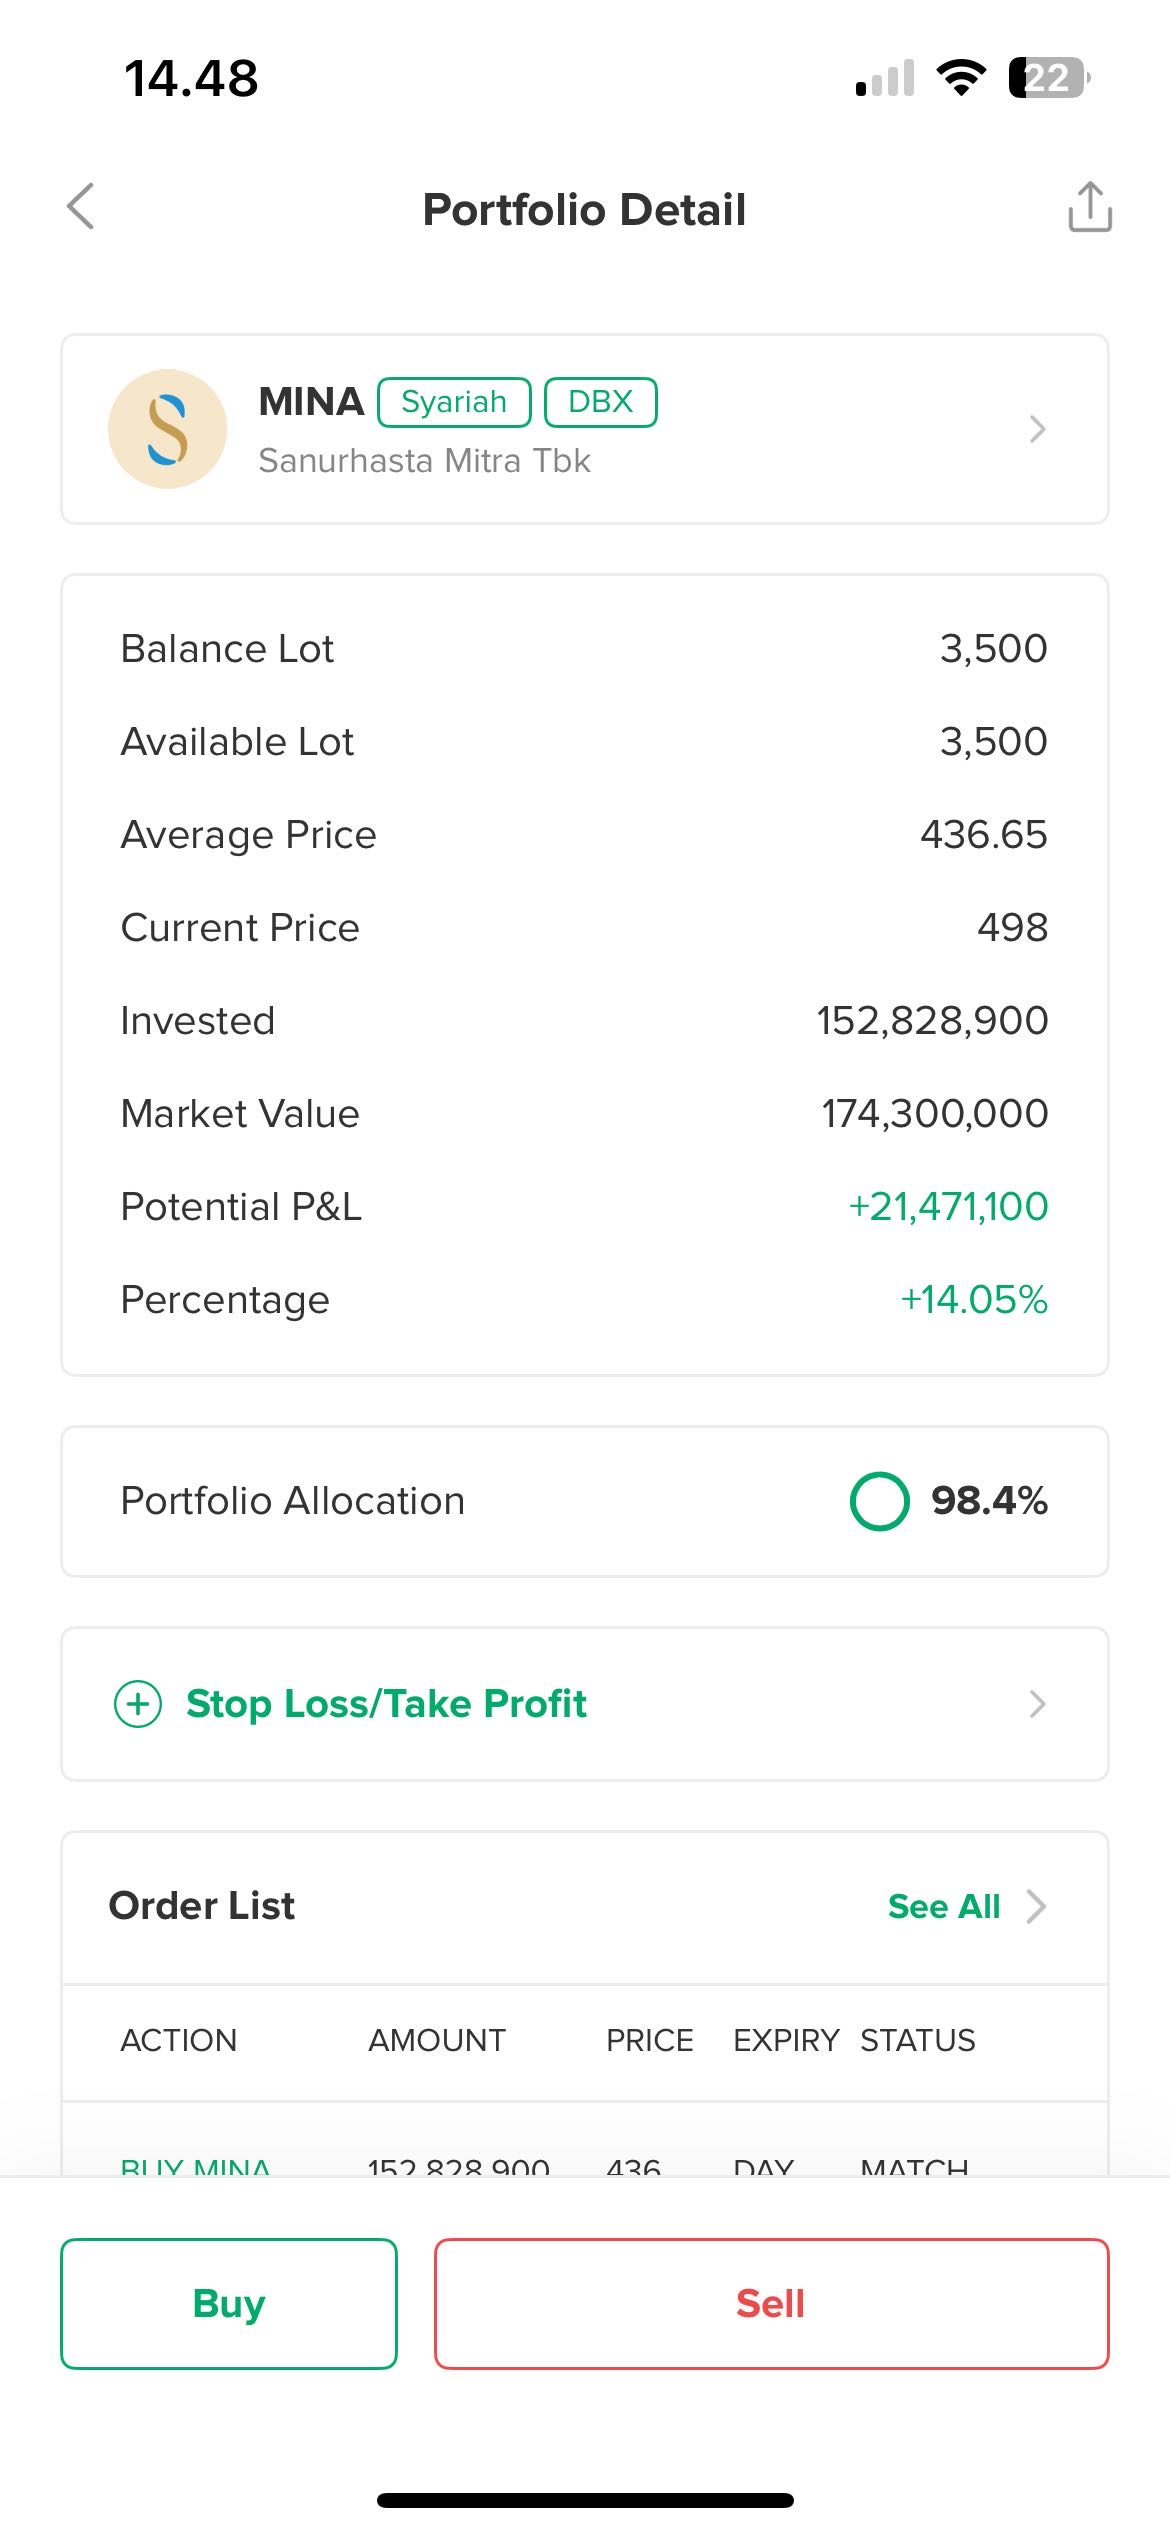Tap the Wi-Fi status icon
The image size is (1170, 2532).
pos(960,78)
